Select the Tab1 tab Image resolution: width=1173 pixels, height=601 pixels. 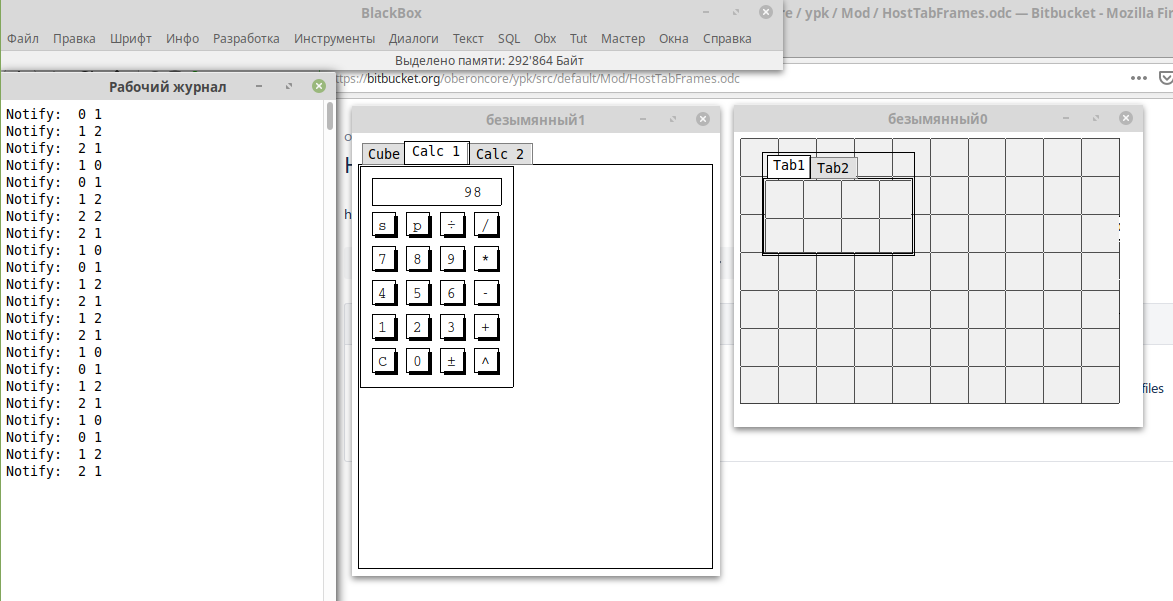tap(788, 166)
